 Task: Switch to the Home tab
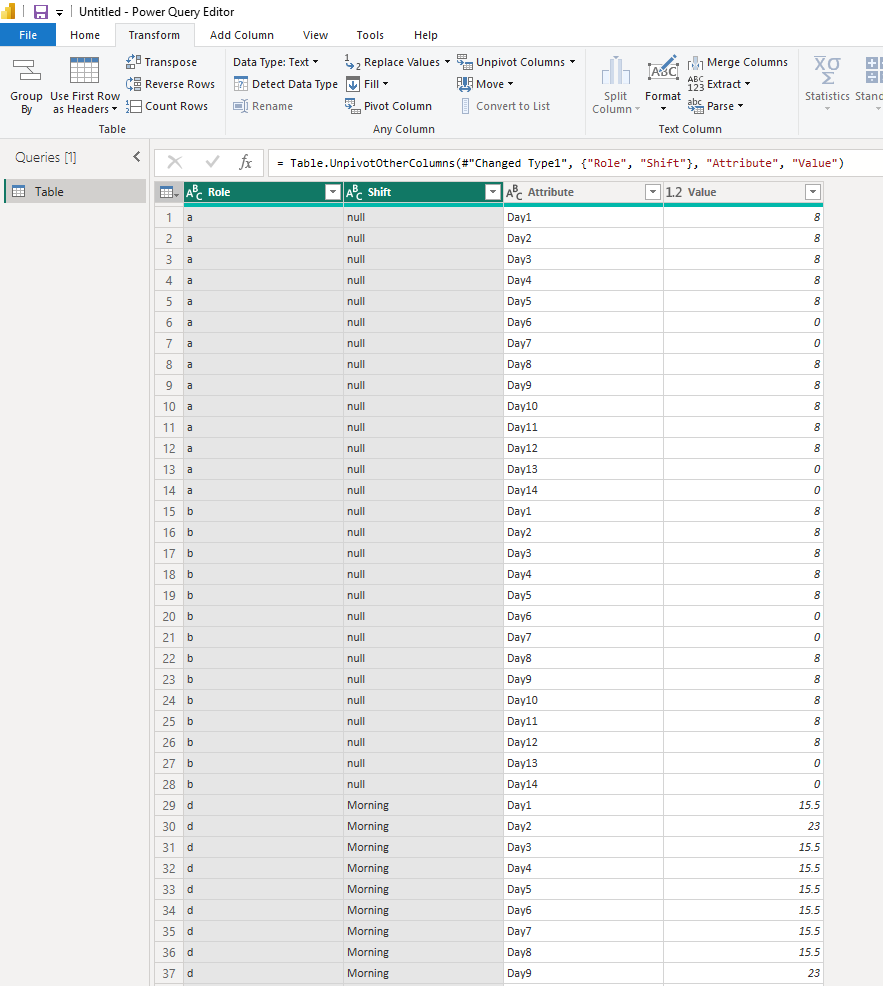(x=85, y=35)
